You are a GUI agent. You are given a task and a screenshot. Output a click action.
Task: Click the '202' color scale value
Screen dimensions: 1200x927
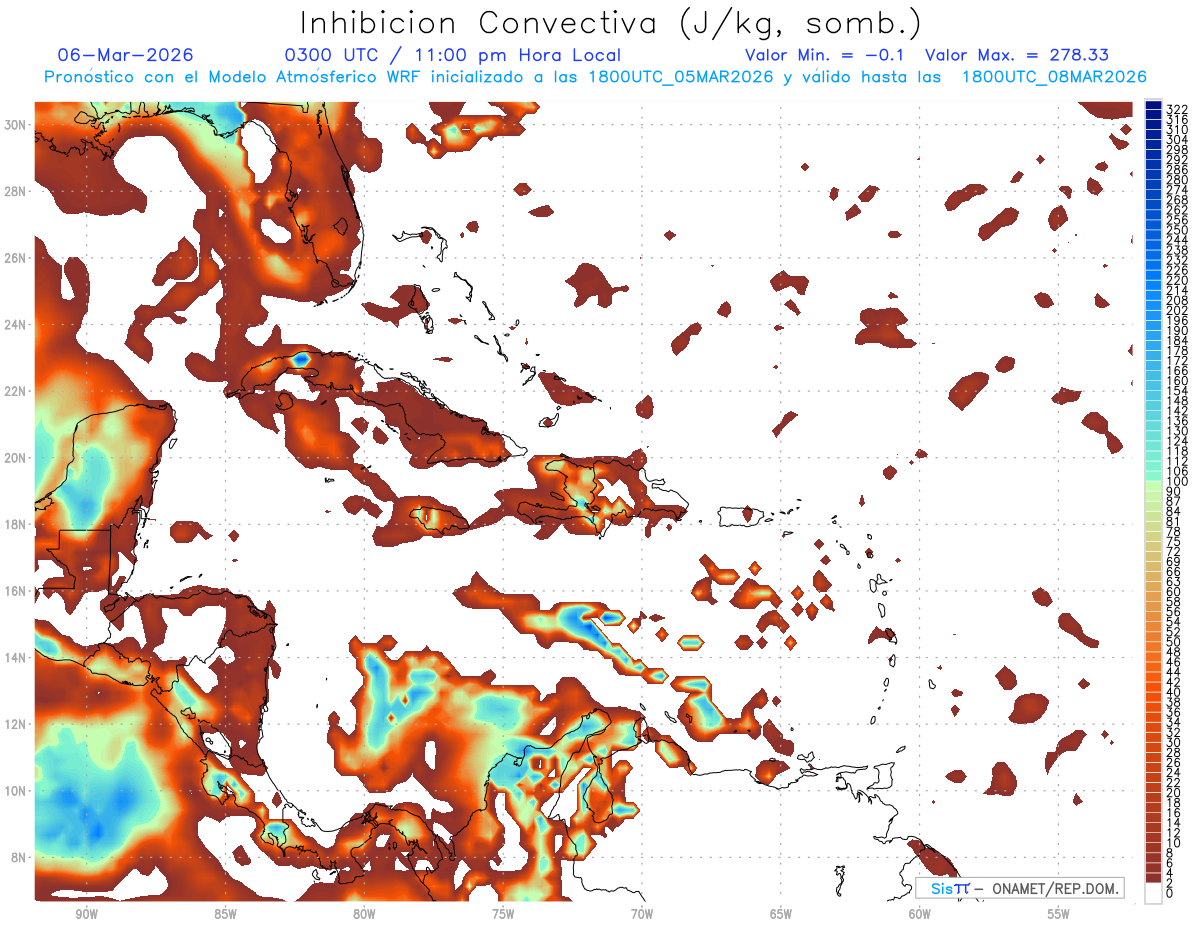click(1177, 311)
